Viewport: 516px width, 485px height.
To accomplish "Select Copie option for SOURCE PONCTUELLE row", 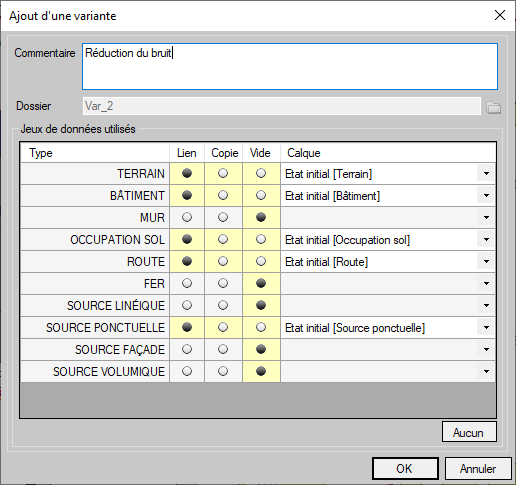I will 223,327.
